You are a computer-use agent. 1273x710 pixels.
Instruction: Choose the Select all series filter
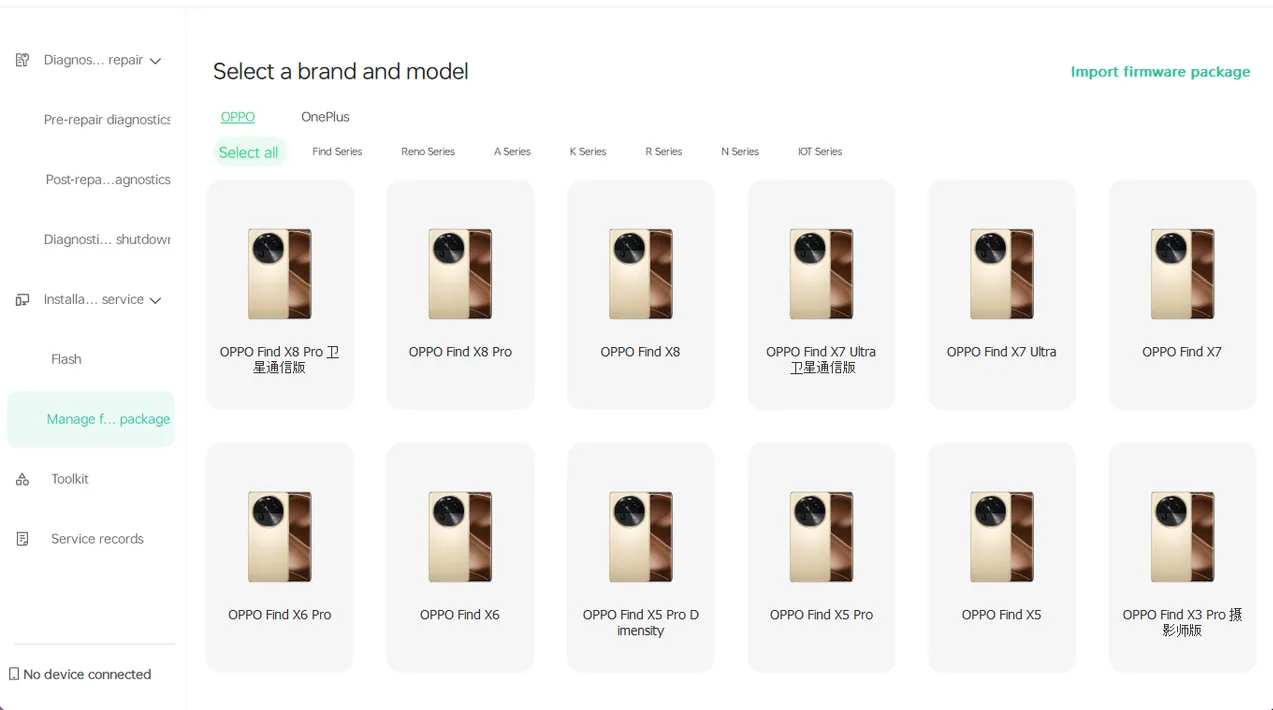248,152
